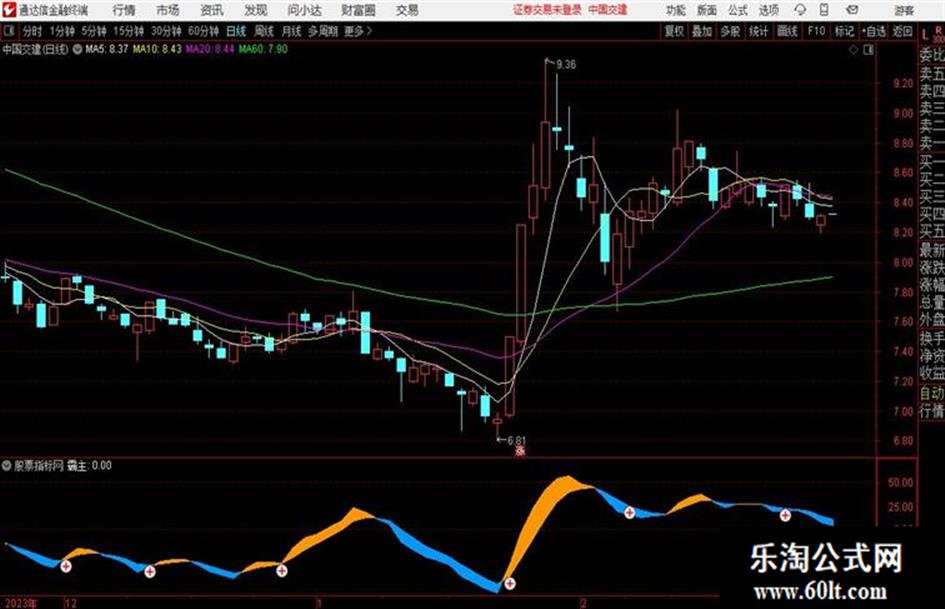Click the 标记 mark toolbar button
The width and height of the screenshot is (945, 609).
coord(844,31)
